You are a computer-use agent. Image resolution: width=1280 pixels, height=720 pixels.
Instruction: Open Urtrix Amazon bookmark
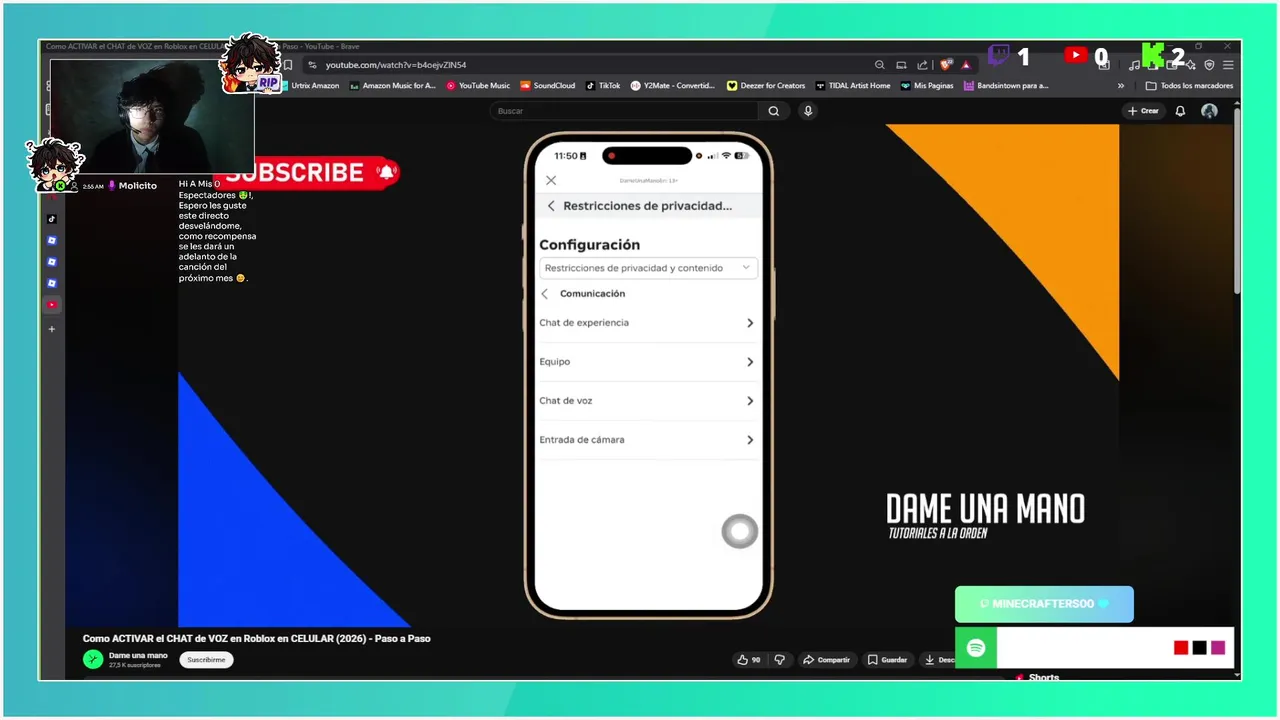(x=309, y=86)
